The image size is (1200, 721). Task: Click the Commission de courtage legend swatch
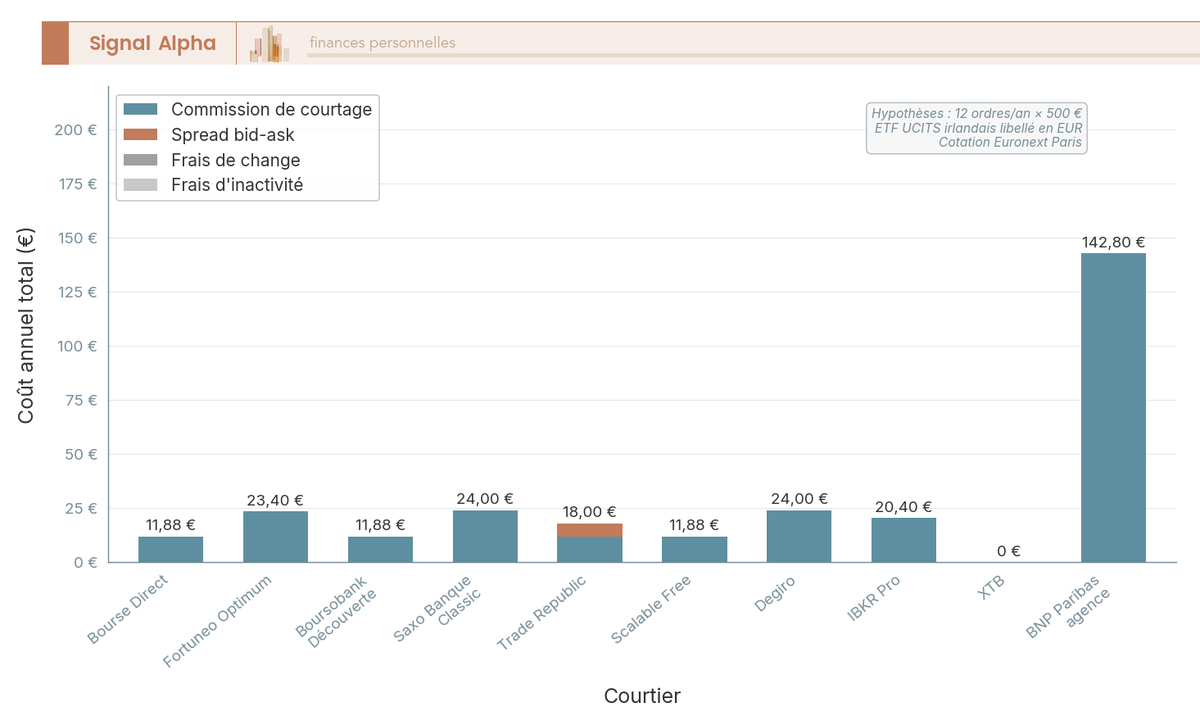click(140, 110)
